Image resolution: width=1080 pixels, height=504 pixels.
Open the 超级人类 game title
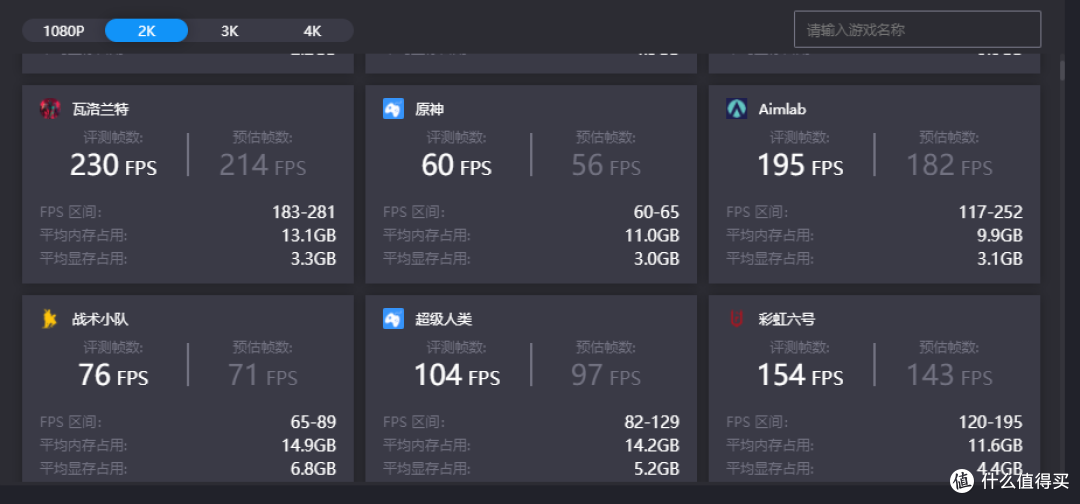pos(444,319)
